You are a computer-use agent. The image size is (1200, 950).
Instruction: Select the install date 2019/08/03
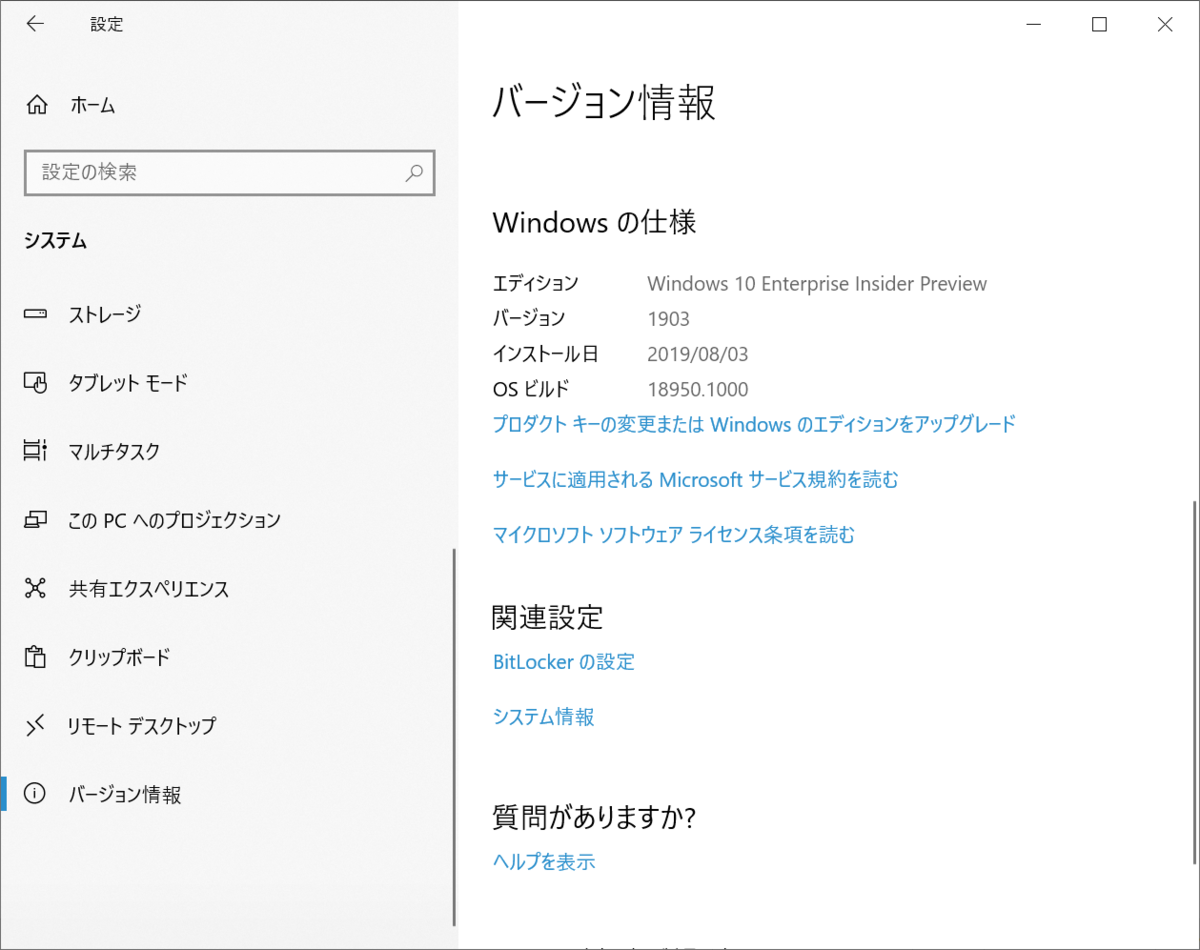pyautogui.click(x=698, y=354)
